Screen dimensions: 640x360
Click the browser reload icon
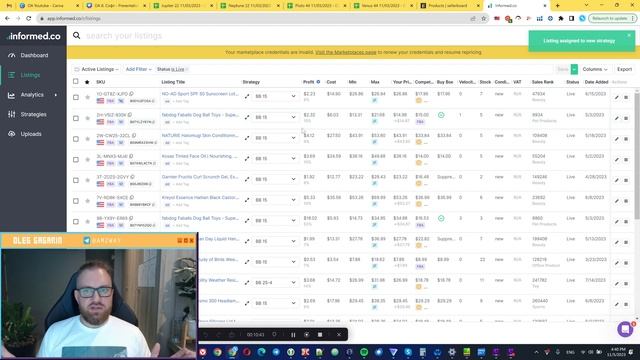point(29,18)
